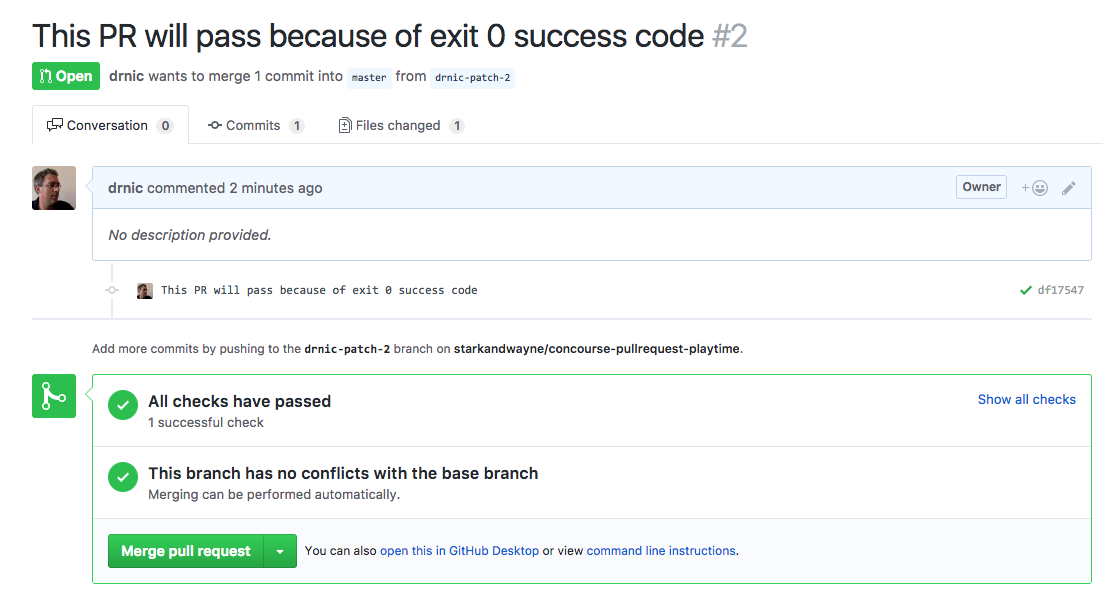Open the 'open this in GitHub Desktop' link
1103x597 pixels.
[459, 551]
